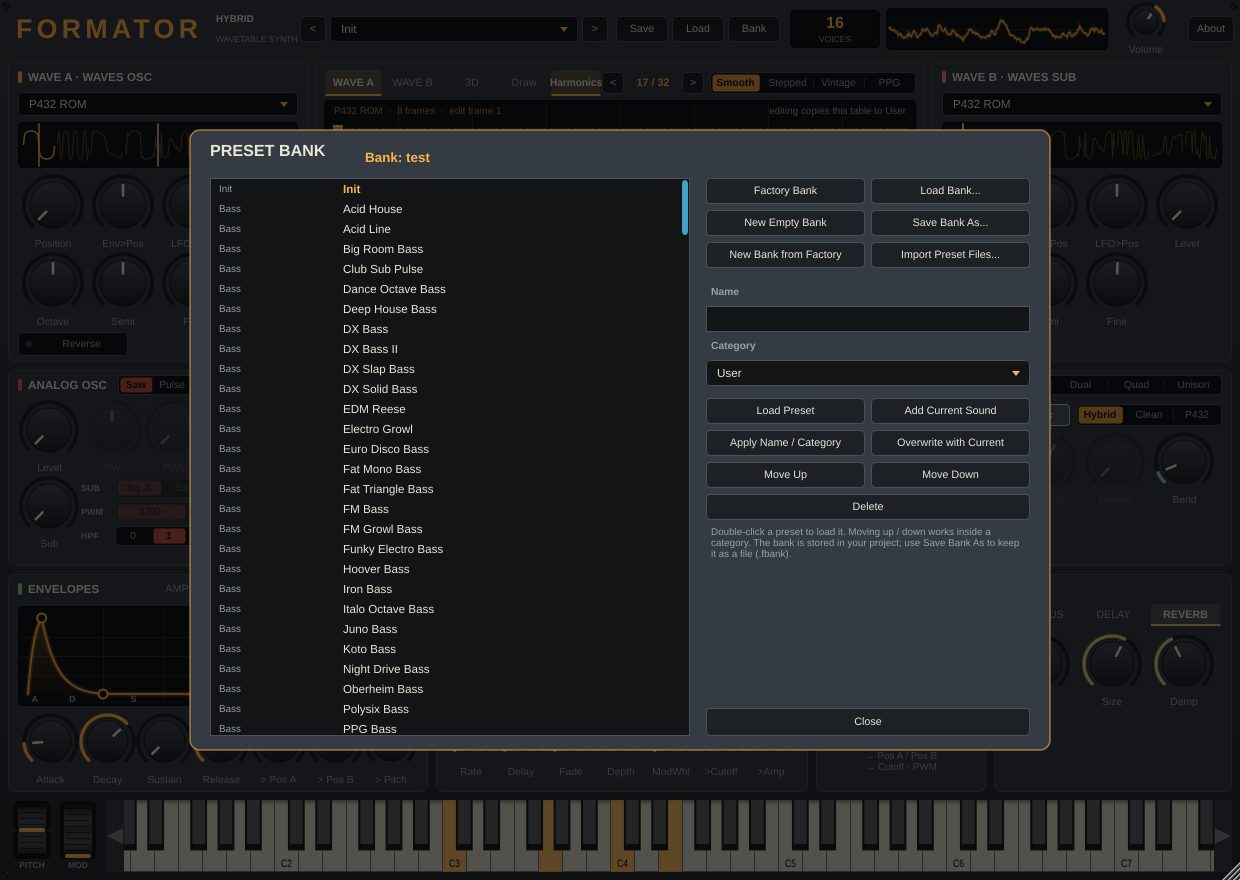Click the Volume knob
Viewport: 1240px width, 880px height.
tap(1146, 22)
